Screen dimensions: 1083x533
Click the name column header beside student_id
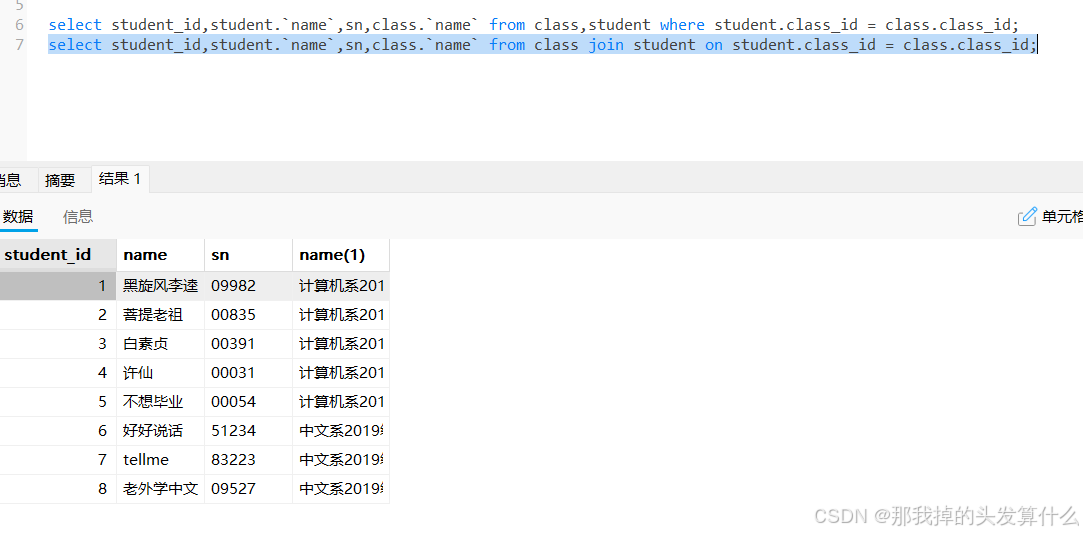pos(160,255)
